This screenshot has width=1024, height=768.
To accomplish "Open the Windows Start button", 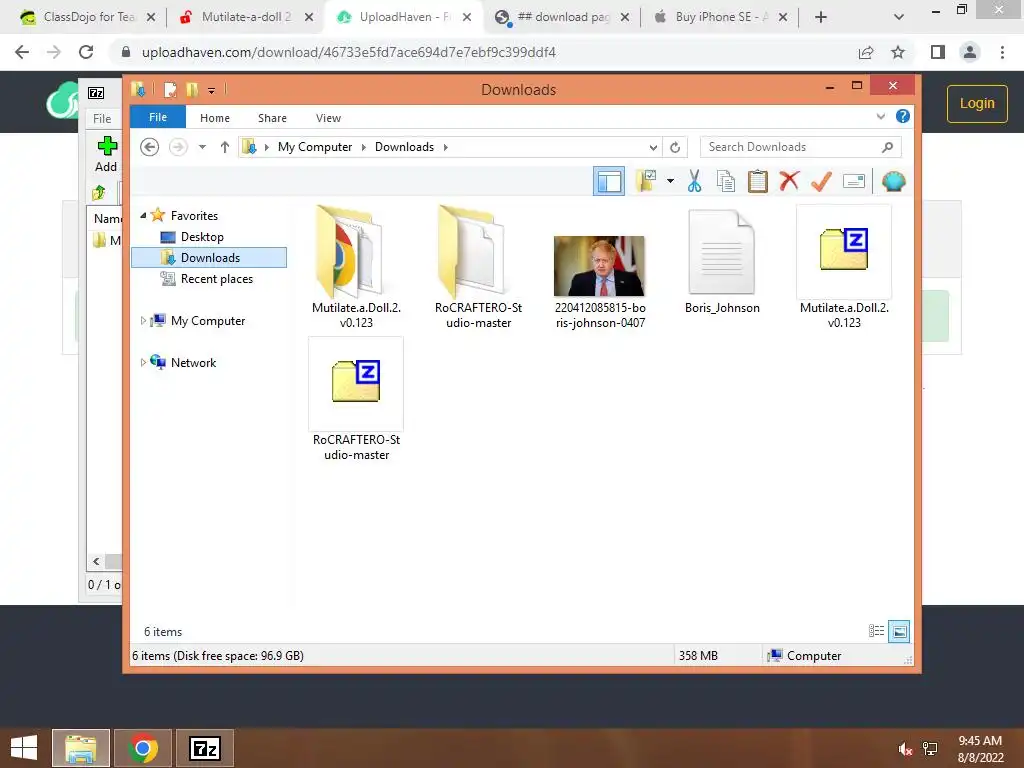I will click(24, 748).
